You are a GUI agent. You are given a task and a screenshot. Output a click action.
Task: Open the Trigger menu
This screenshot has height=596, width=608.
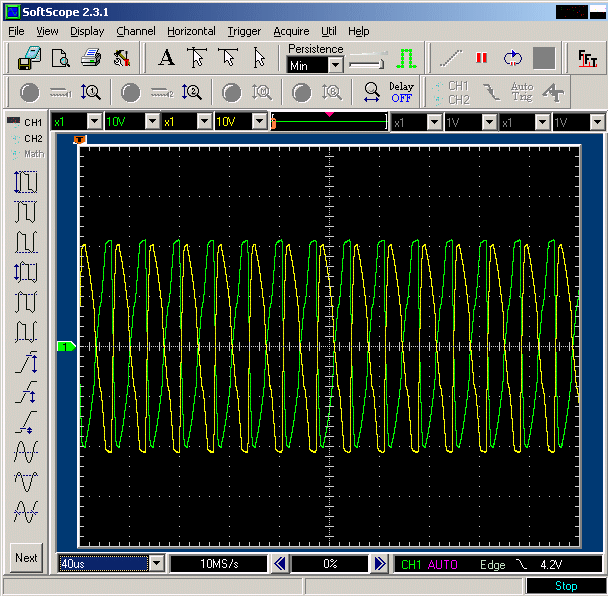(244, 31)
